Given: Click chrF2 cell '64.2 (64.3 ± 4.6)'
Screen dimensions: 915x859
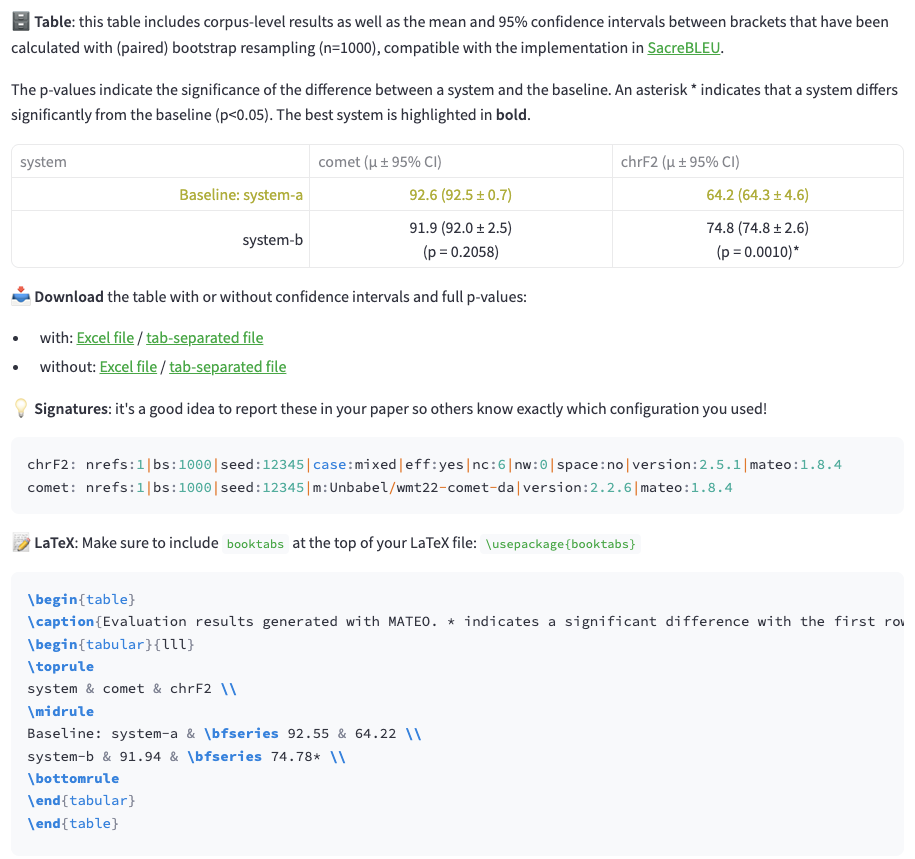Looking at the screenshot, I should click(757, 194).
